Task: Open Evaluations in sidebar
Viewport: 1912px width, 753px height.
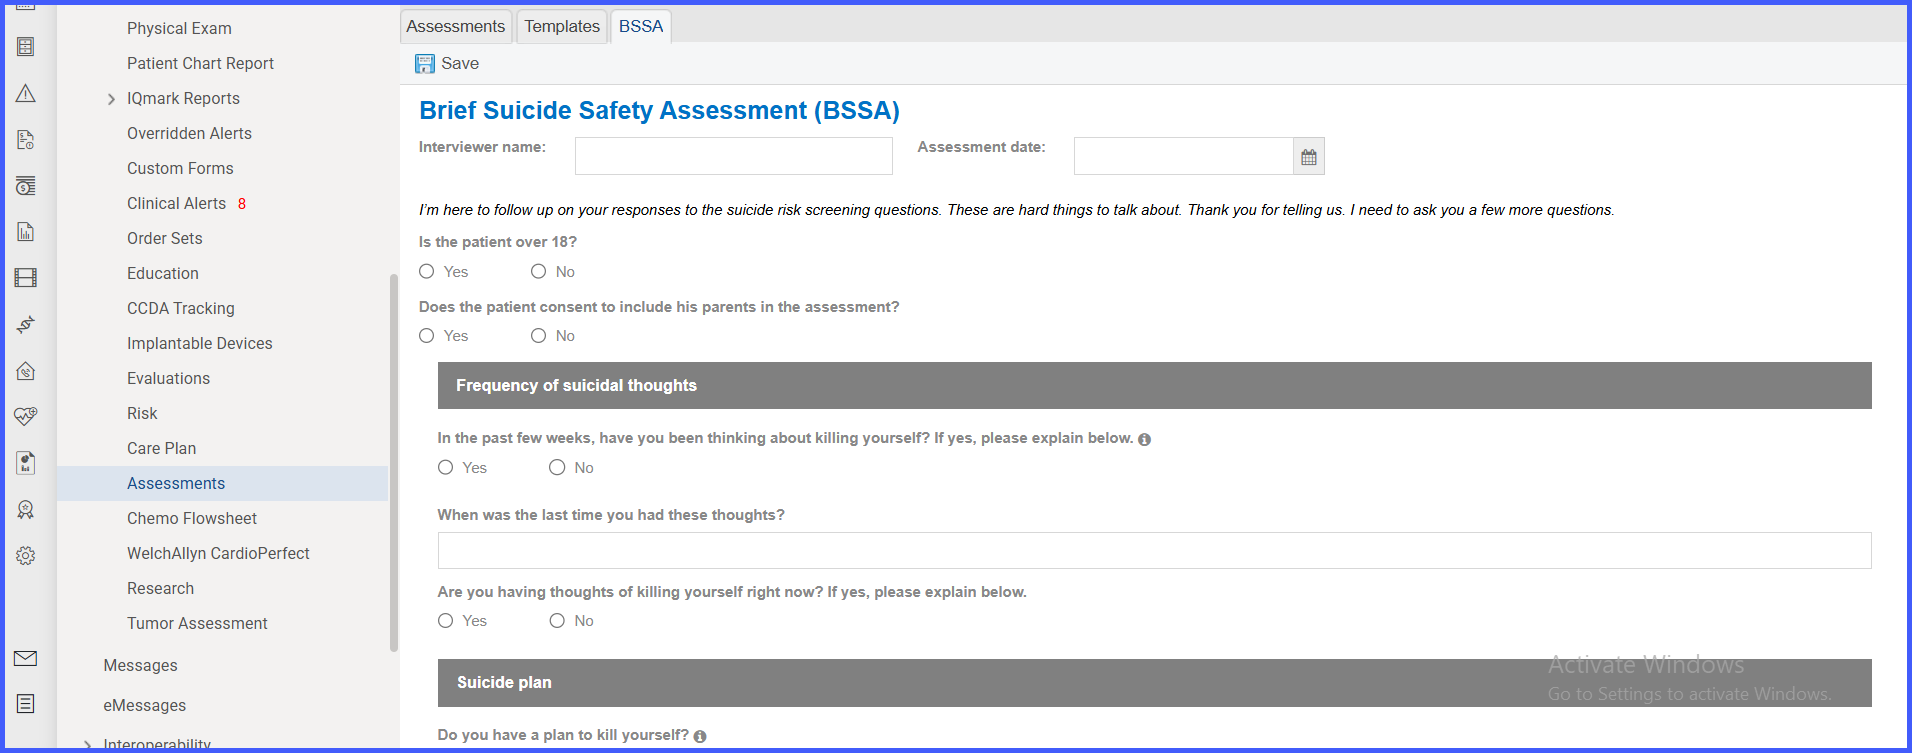Action: 168,378
